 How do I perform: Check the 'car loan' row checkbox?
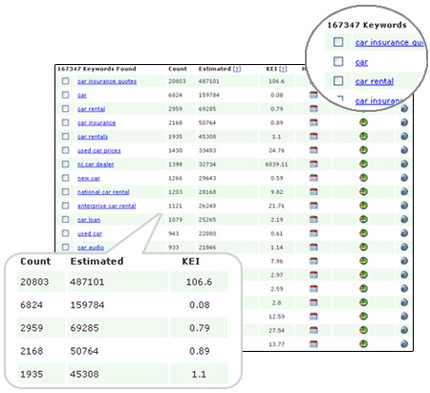(x=65, y=219)
